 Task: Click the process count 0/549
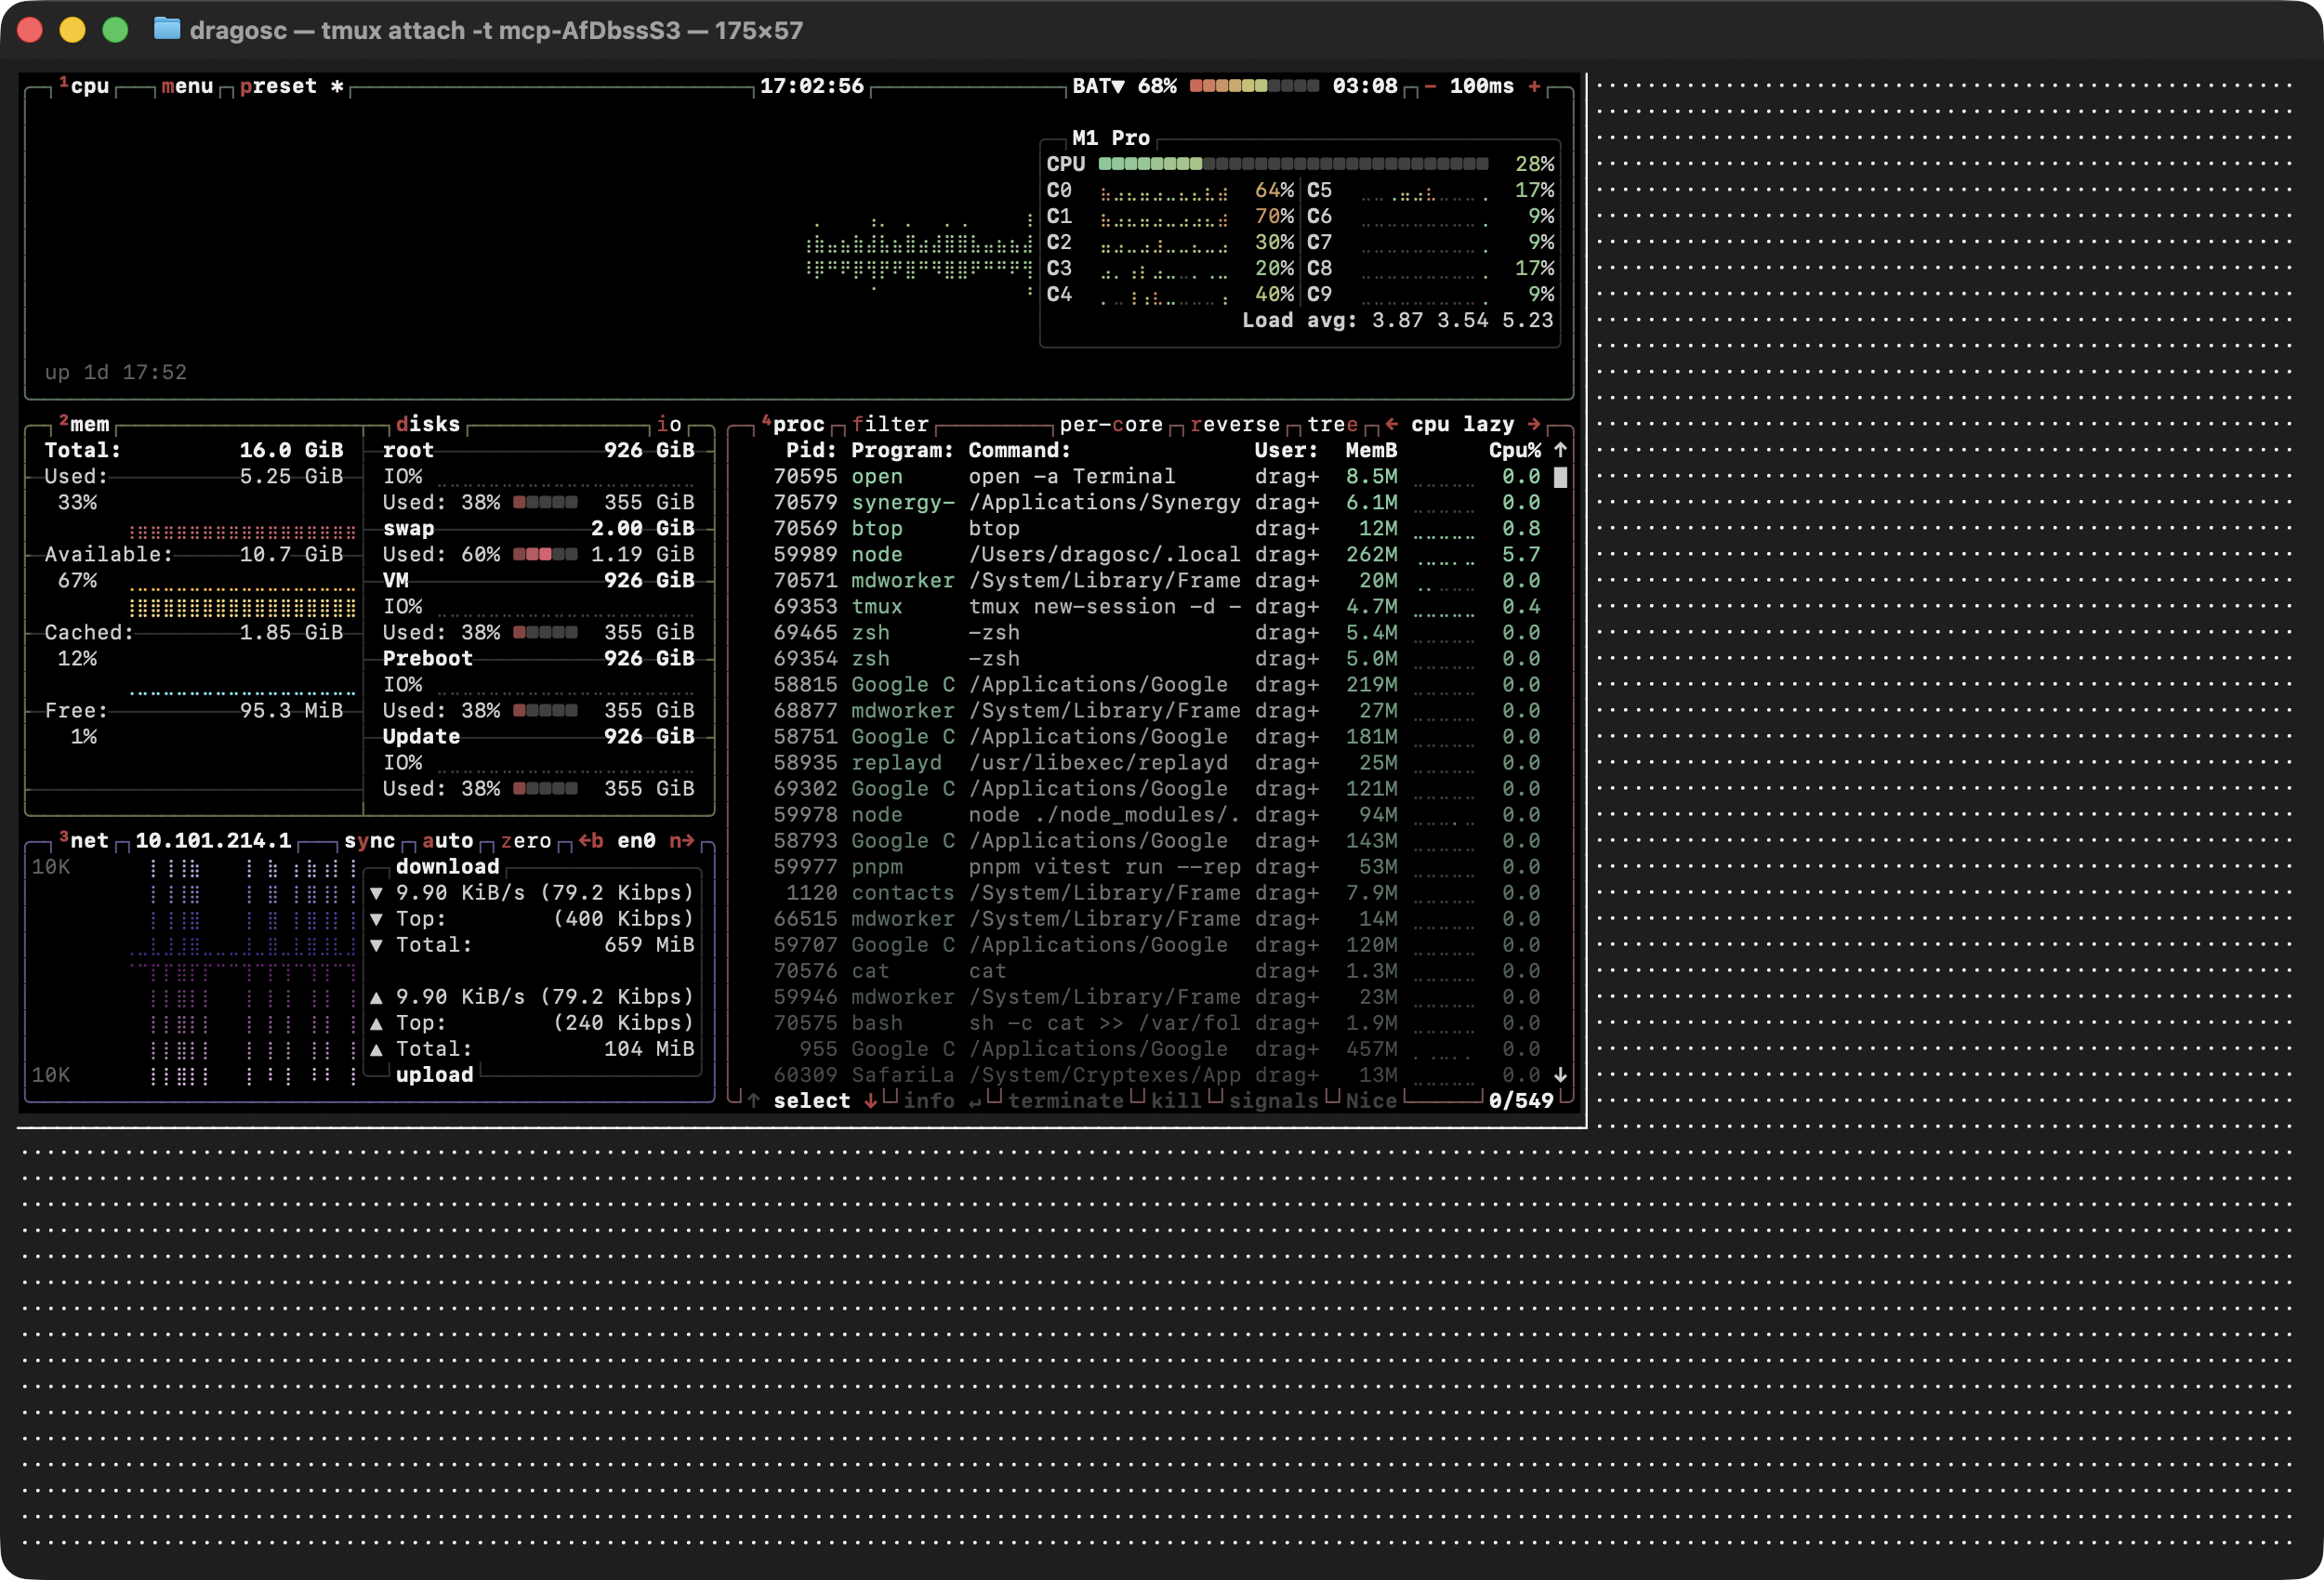point(1521,1101)
